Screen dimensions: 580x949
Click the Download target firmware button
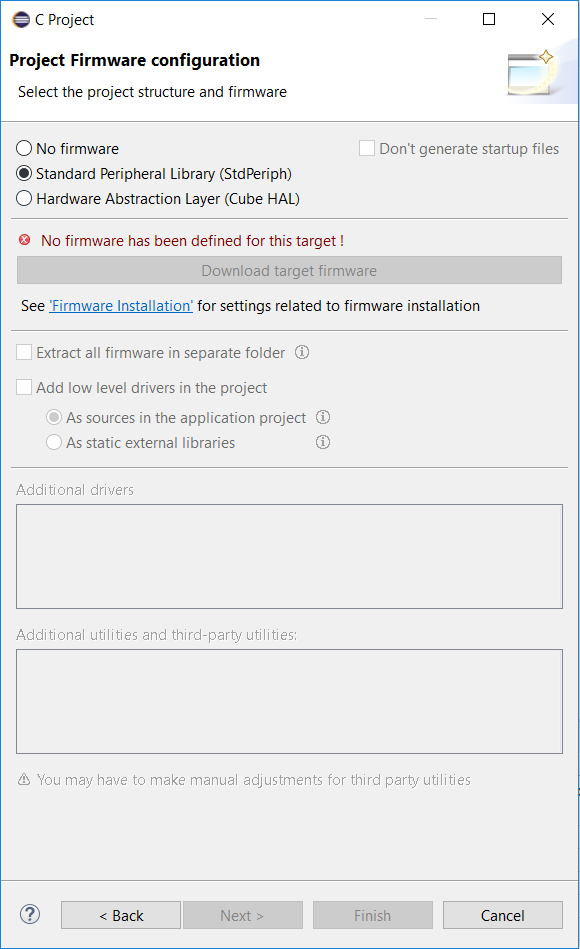(289, 271)
